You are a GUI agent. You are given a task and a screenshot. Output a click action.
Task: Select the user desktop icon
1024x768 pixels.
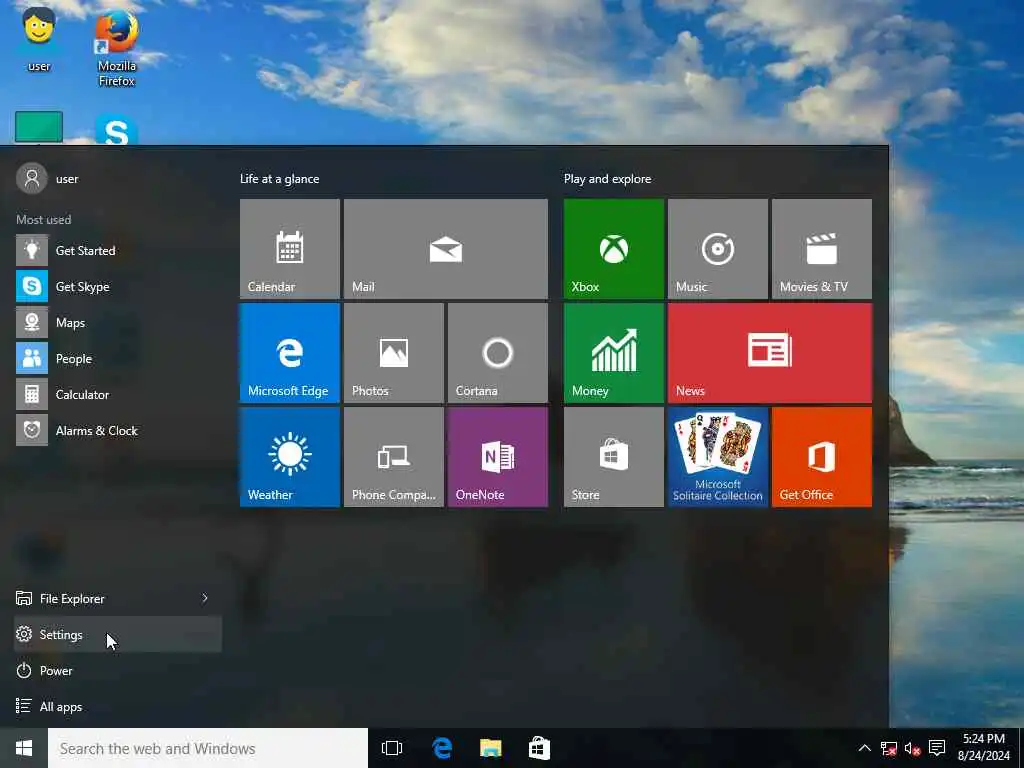point(39,38)
